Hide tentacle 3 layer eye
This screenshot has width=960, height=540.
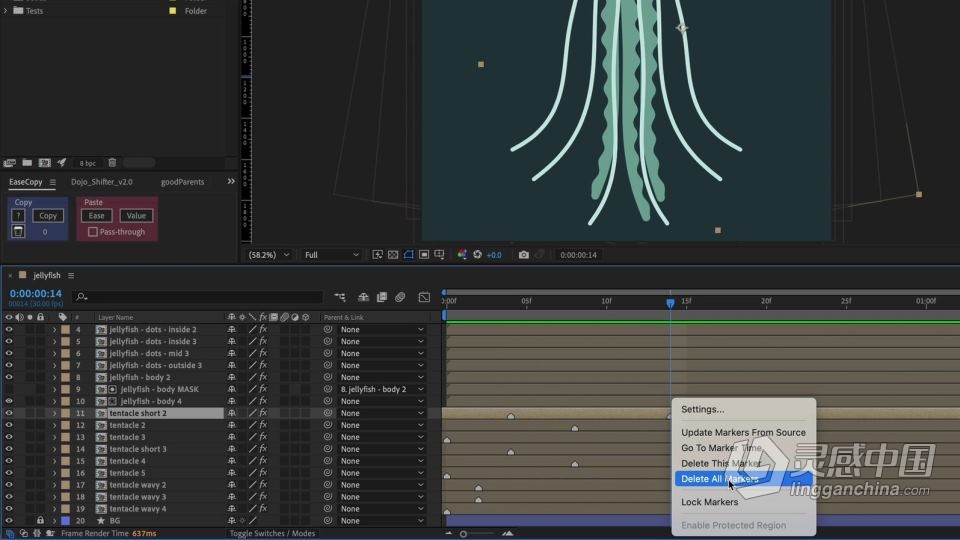(9, 437)
